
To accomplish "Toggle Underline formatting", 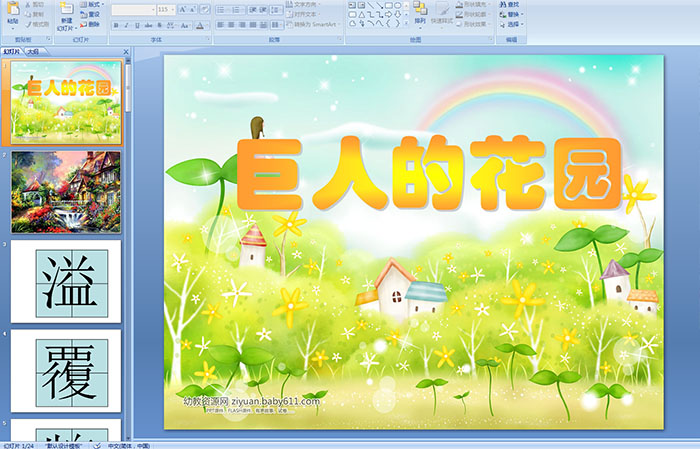I will [137, 25].
